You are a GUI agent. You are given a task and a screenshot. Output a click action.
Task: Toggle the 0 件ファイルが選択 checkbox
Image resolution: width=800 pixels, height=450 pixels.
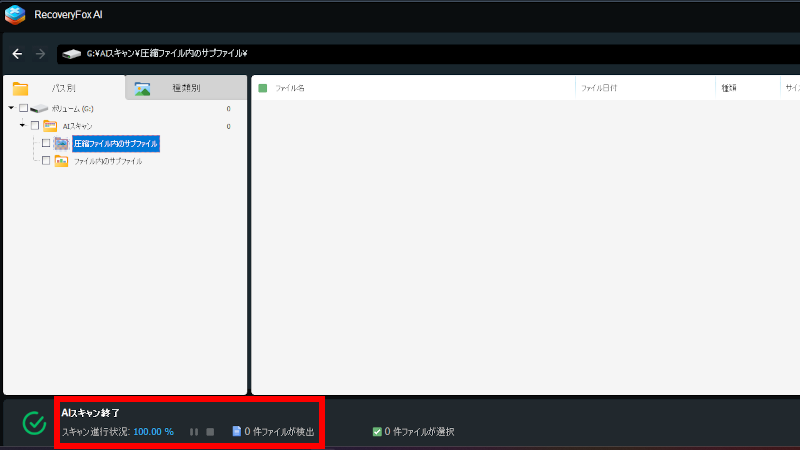(x=377, y=432)
